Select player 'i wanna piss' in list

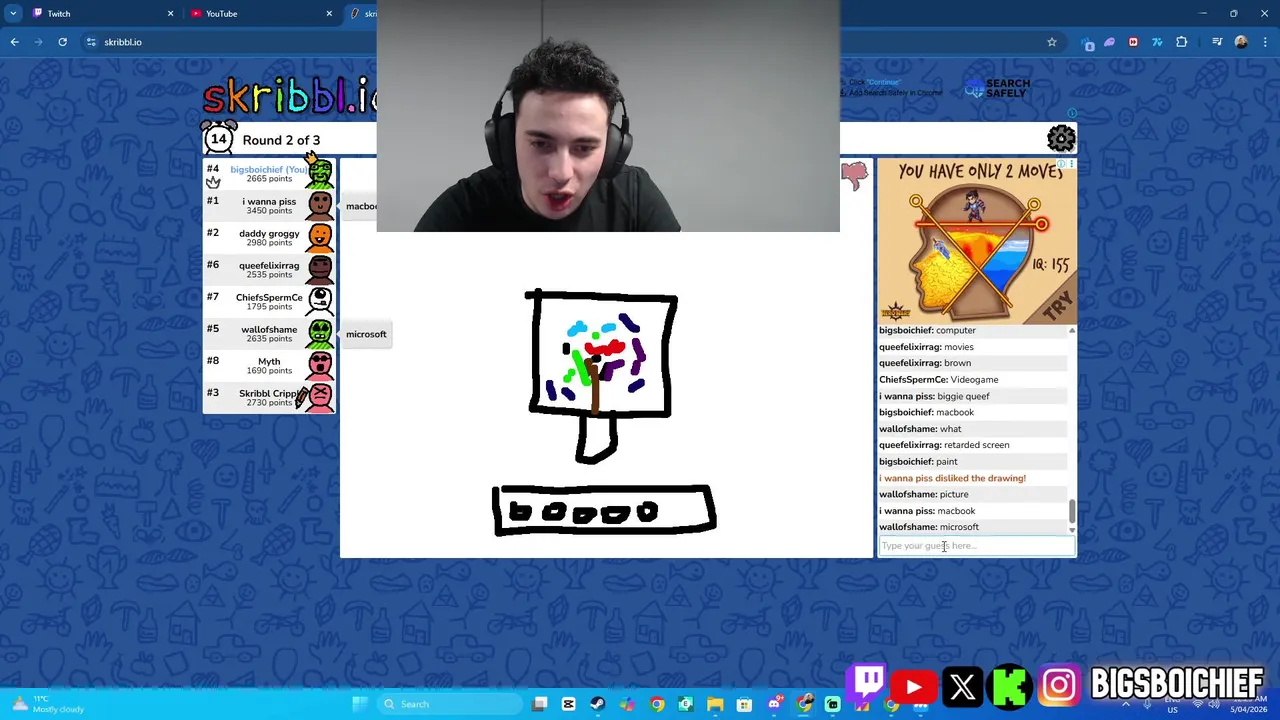click(269, 205)
